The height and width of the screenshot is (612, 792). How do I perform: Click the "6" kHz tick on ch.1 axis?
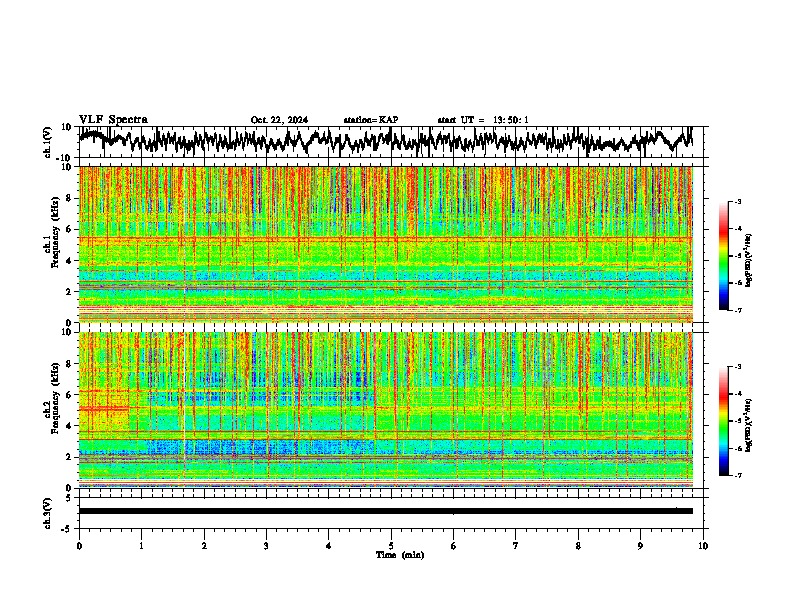[x=69, y=229]
